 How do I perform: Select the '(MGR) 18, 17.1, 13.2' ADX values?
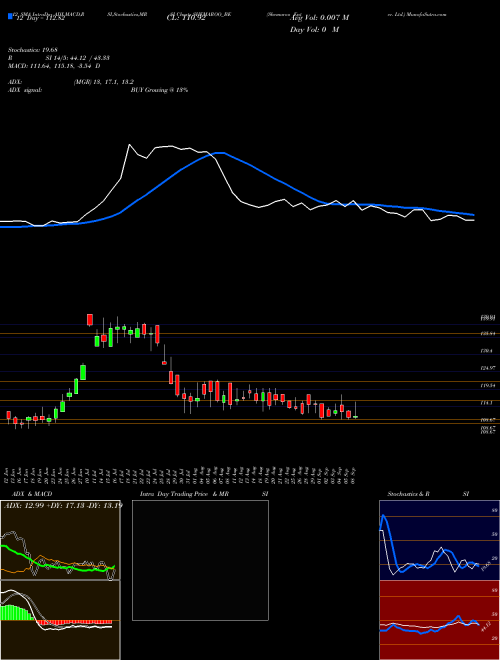104,82
